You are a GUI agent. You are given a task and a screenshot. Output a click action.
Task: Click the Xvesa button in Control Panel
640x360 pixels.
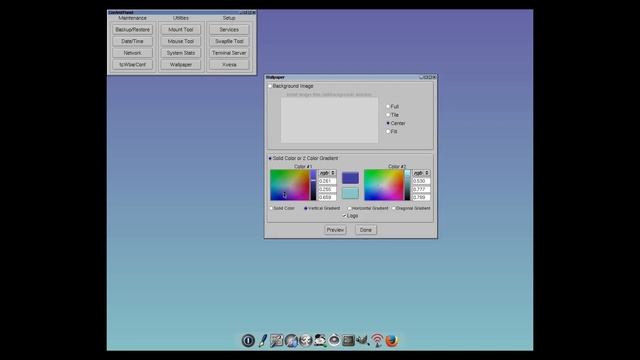[229, 64]
